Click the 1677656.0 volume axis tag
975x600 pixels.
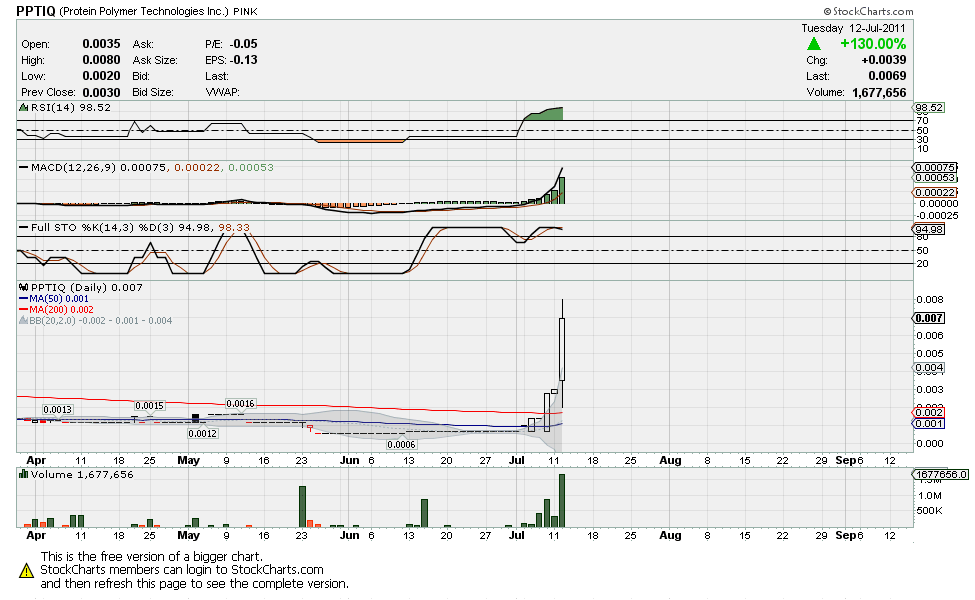940,474
